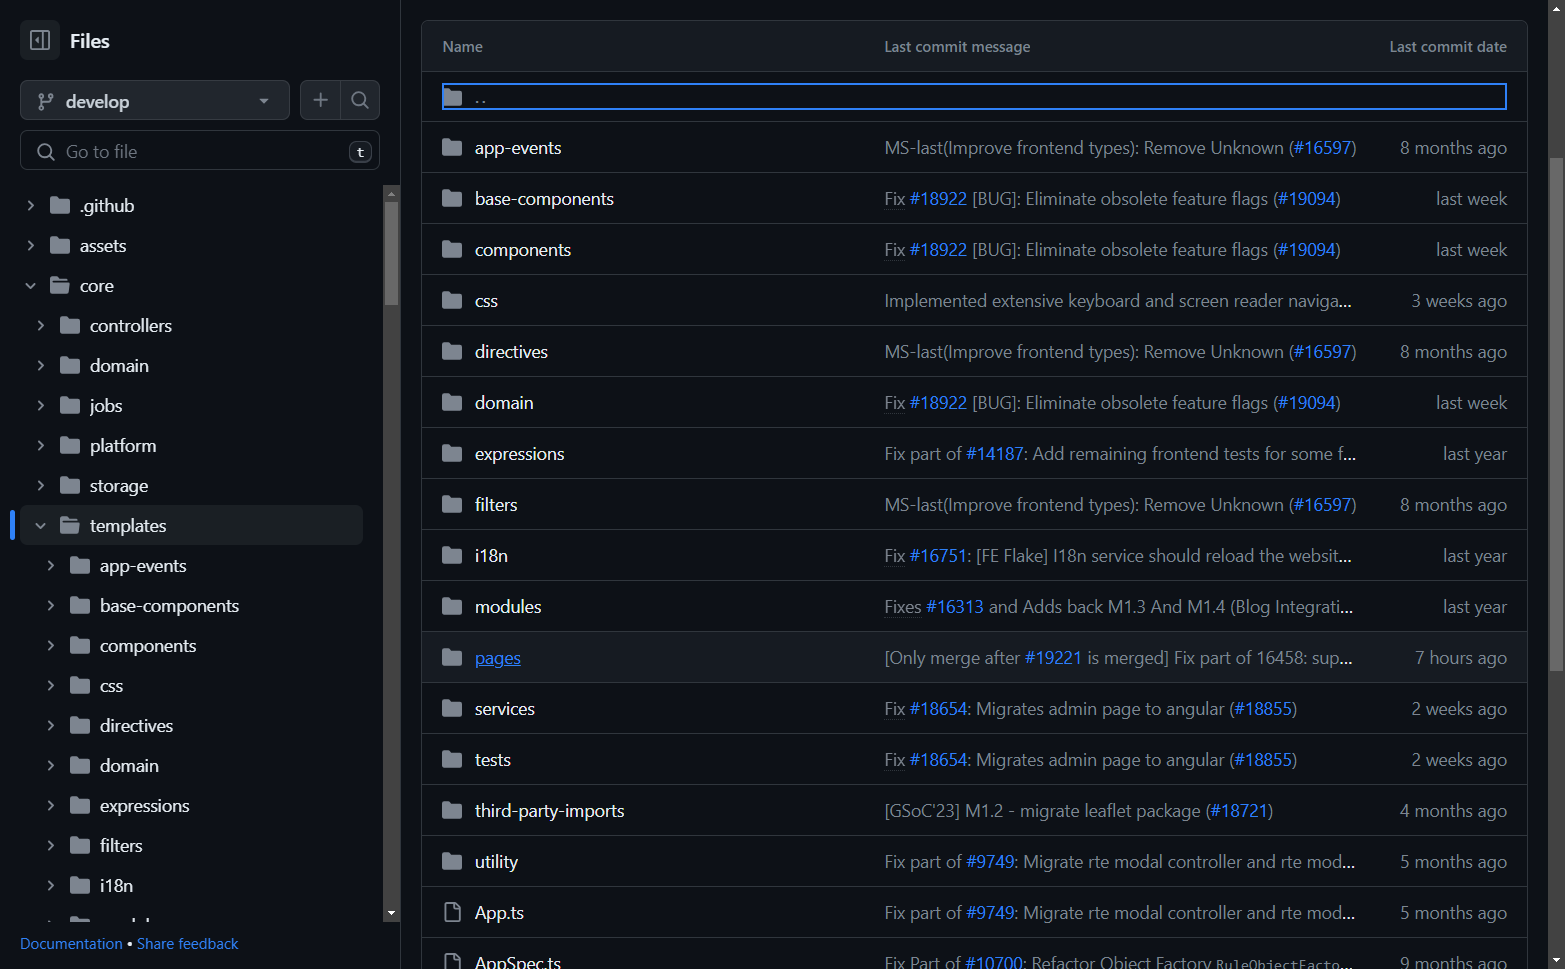Expand the sidebar app-events folder chevron
This screenshot has height=969, width=1565.
[51, 565]
